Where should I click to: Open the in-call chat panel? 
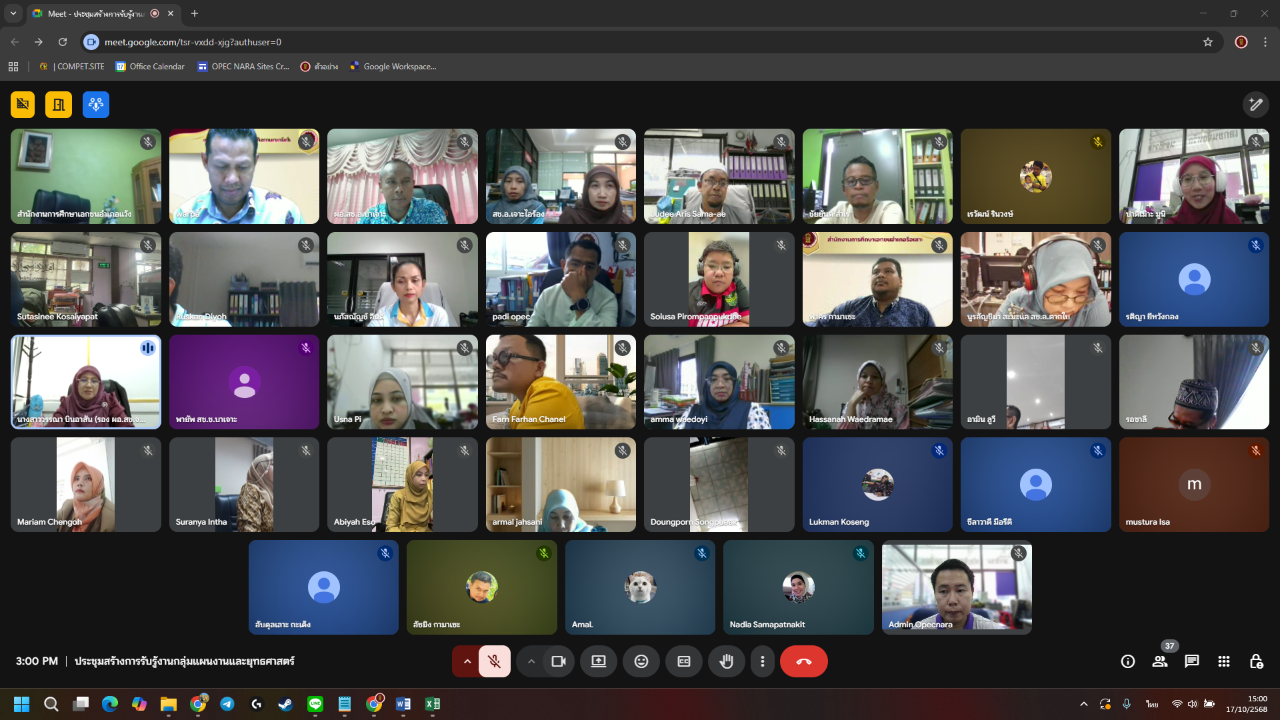click(x=1192, y=661)
